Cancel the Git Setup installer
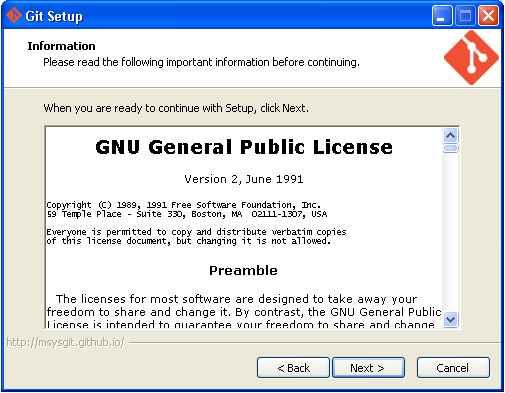505x393 pixels. (x=453, y=368)
